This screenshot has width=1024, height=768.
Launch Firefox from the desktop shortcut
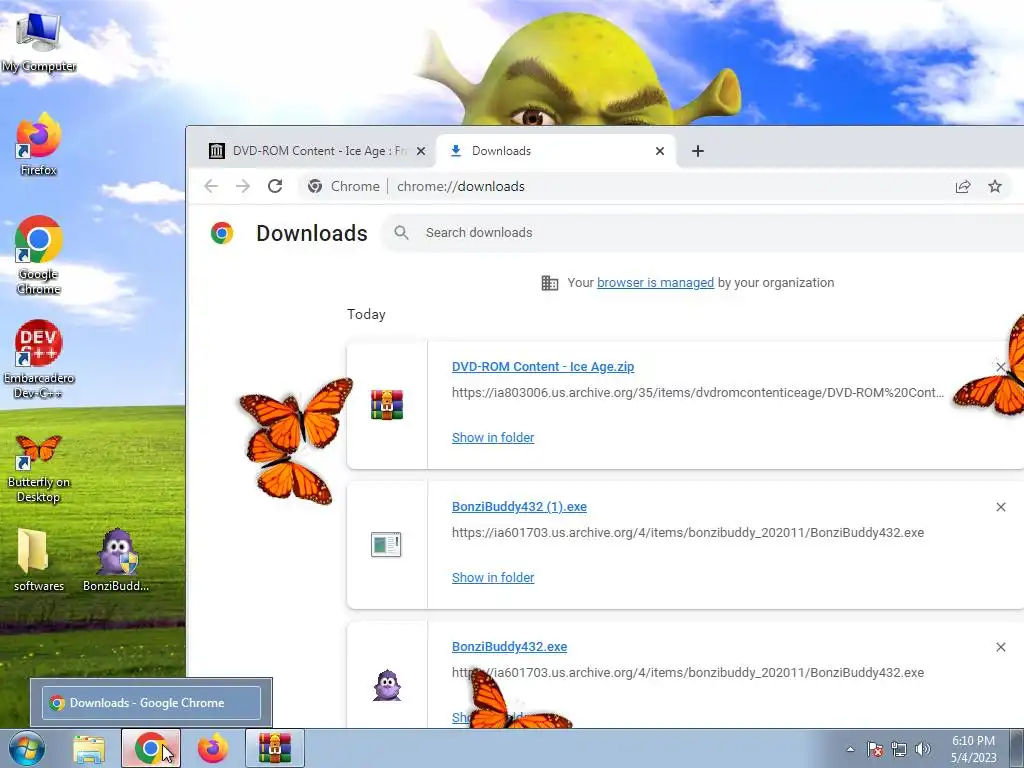(39, 144)
